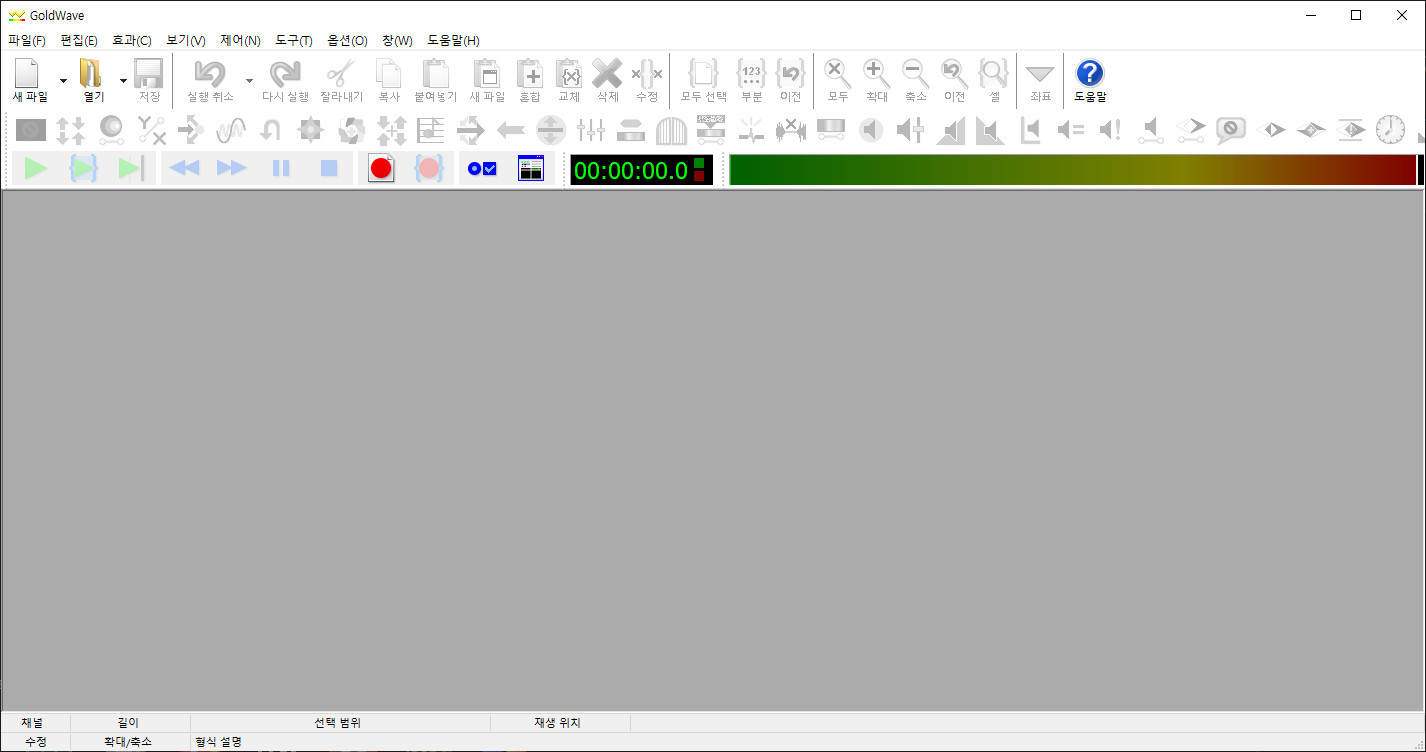This screenshot has width=1426, height=752.
Task: Mix clipboard audio with the 혼합 icon
Action: [529, 80]
